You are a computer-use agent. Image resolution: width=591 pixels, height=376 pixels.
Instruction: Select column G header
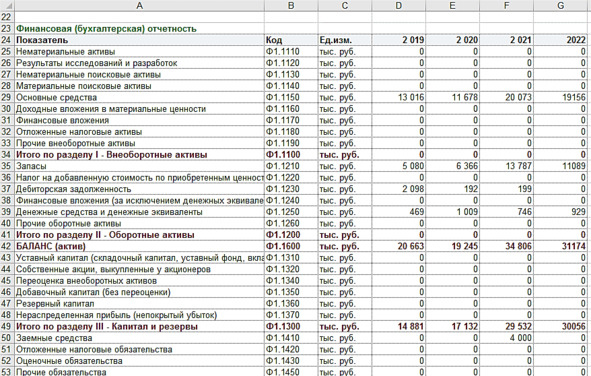click(x=560, y=5)
